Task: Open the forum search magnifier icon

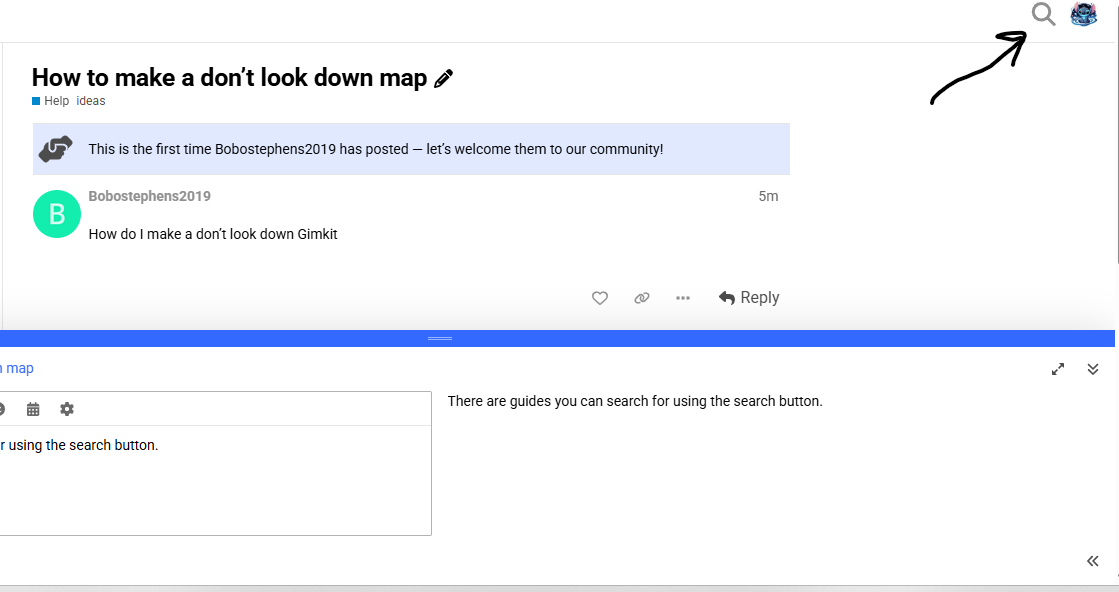Action: 1043,14
